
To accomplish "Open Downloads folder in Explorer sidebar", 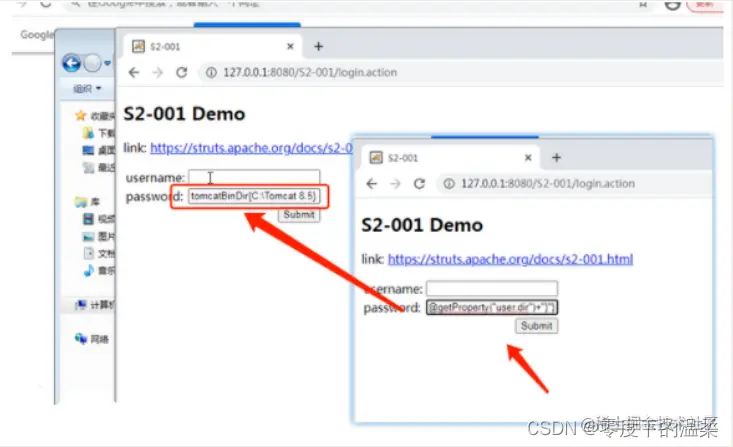I will [99, 133].
